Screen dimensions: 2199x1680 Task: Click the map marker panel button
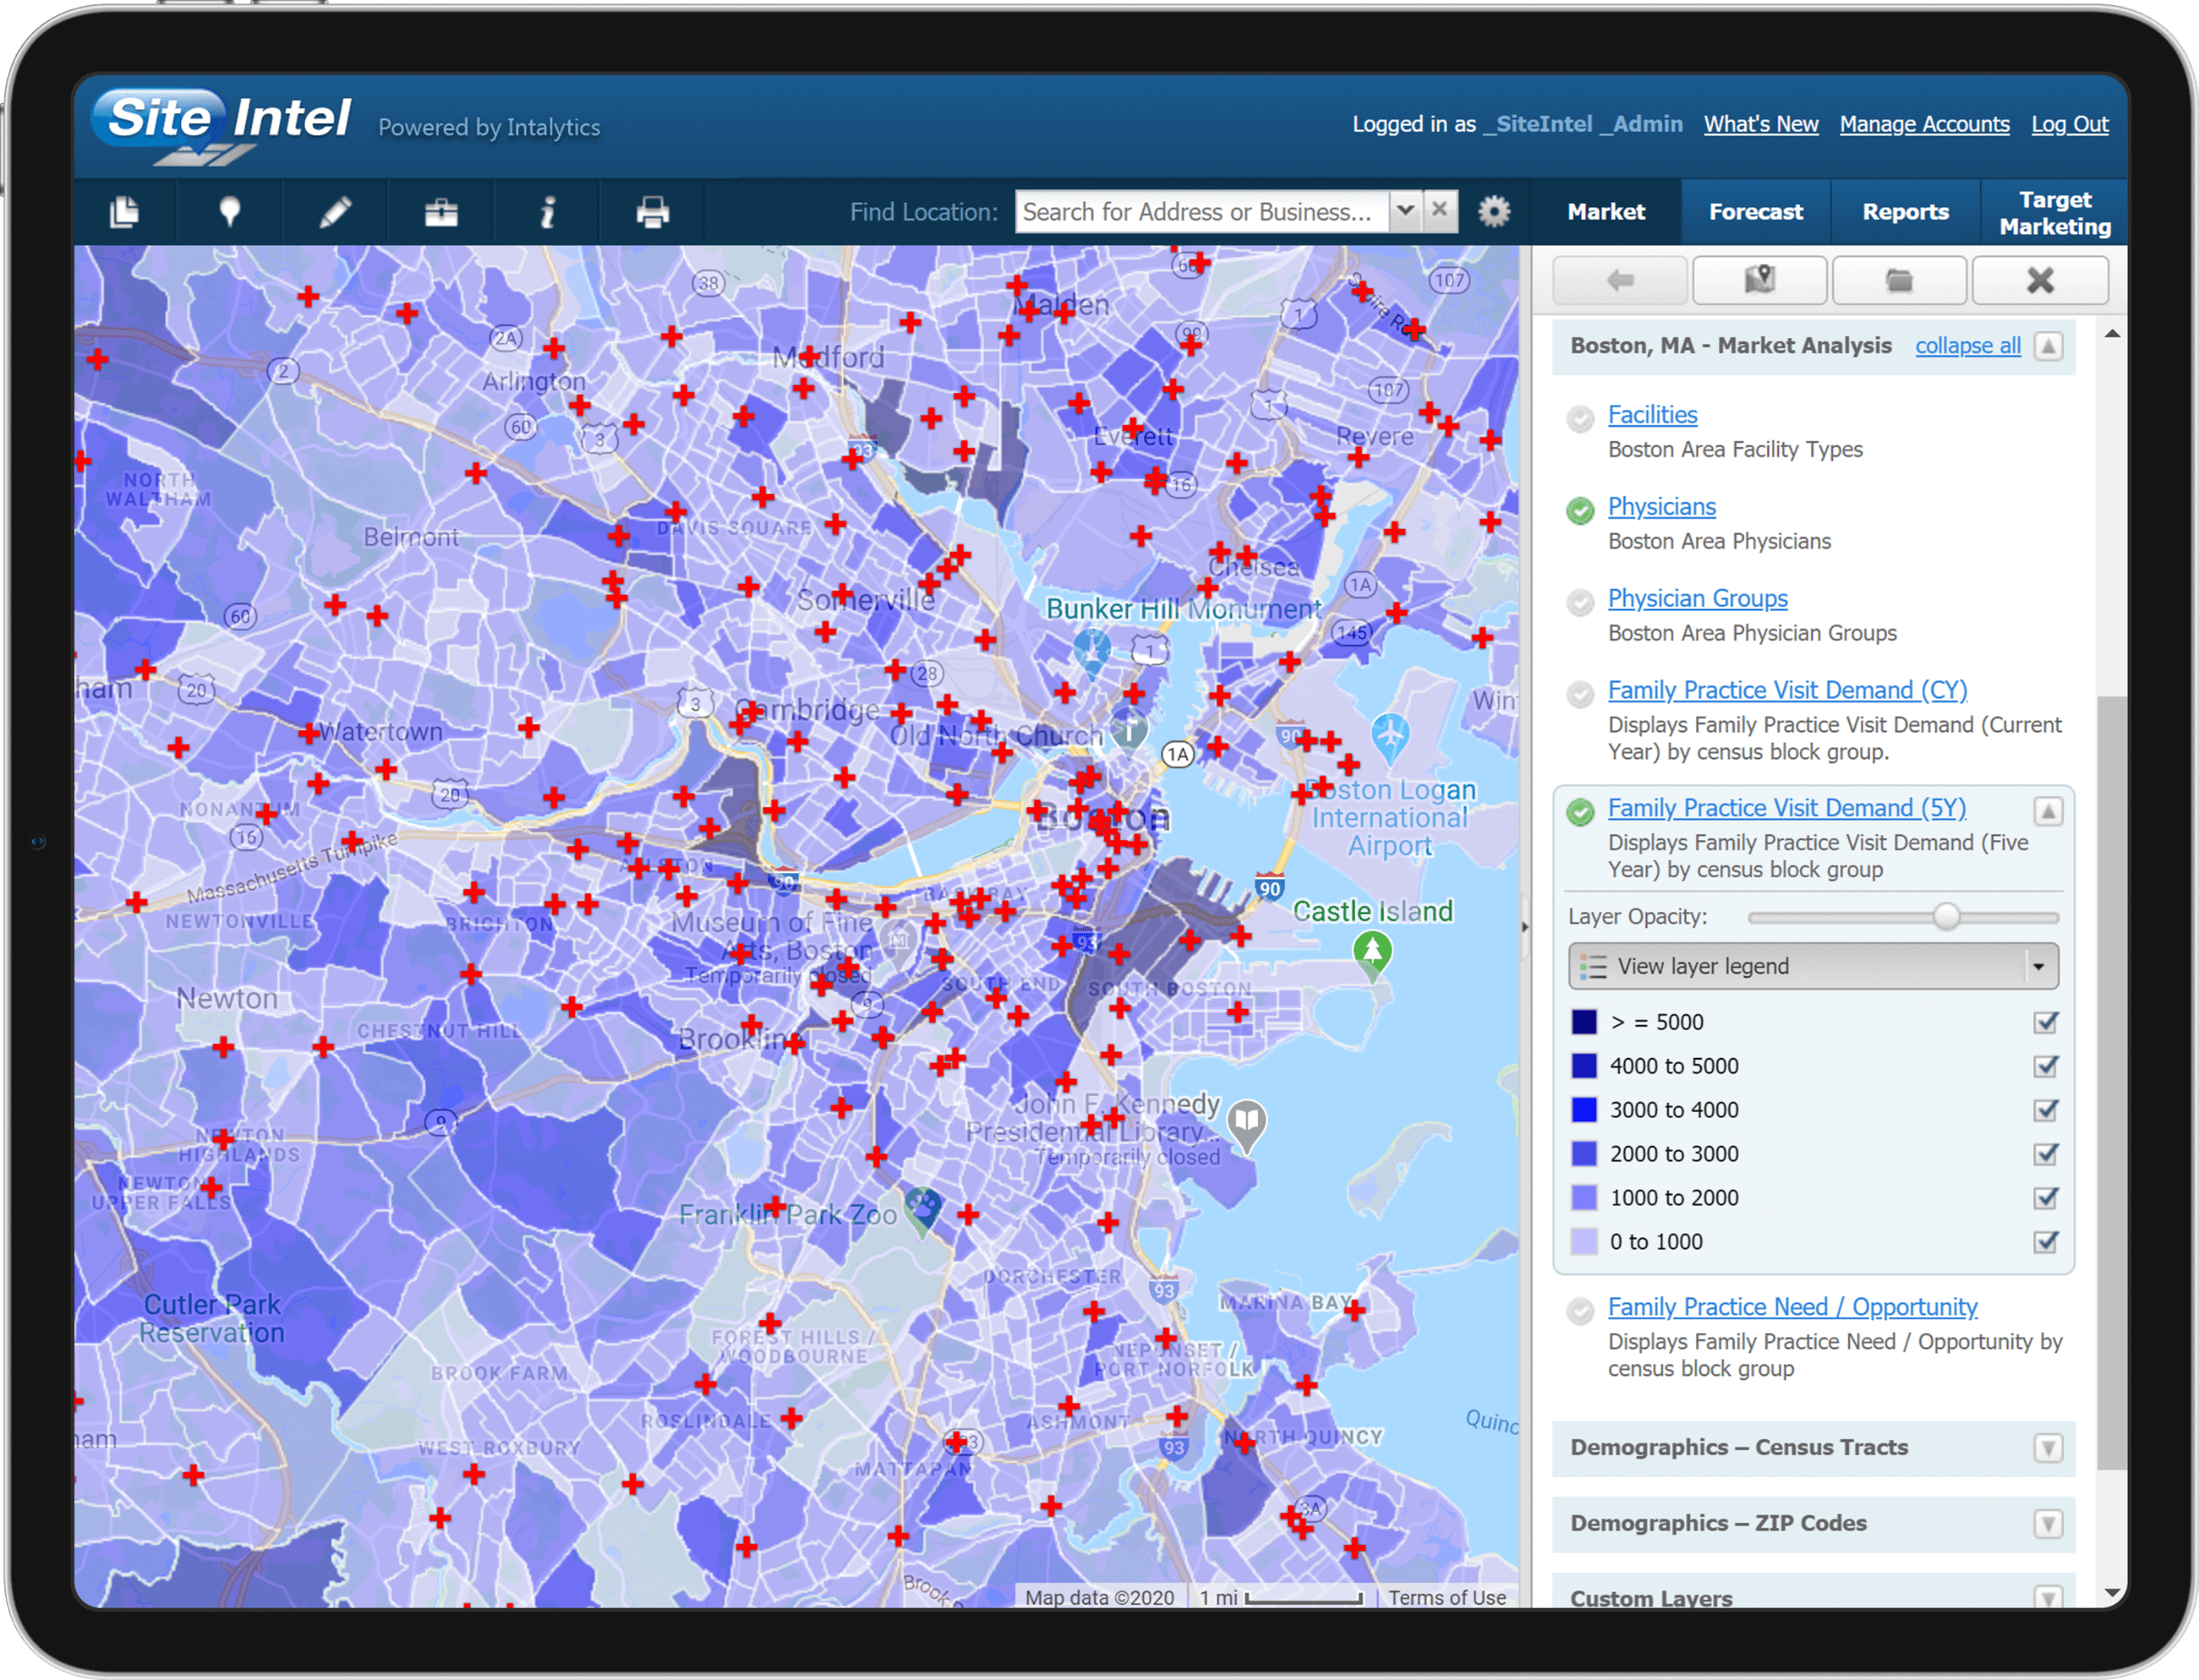pyautogui.click(x=1759, y=280)
